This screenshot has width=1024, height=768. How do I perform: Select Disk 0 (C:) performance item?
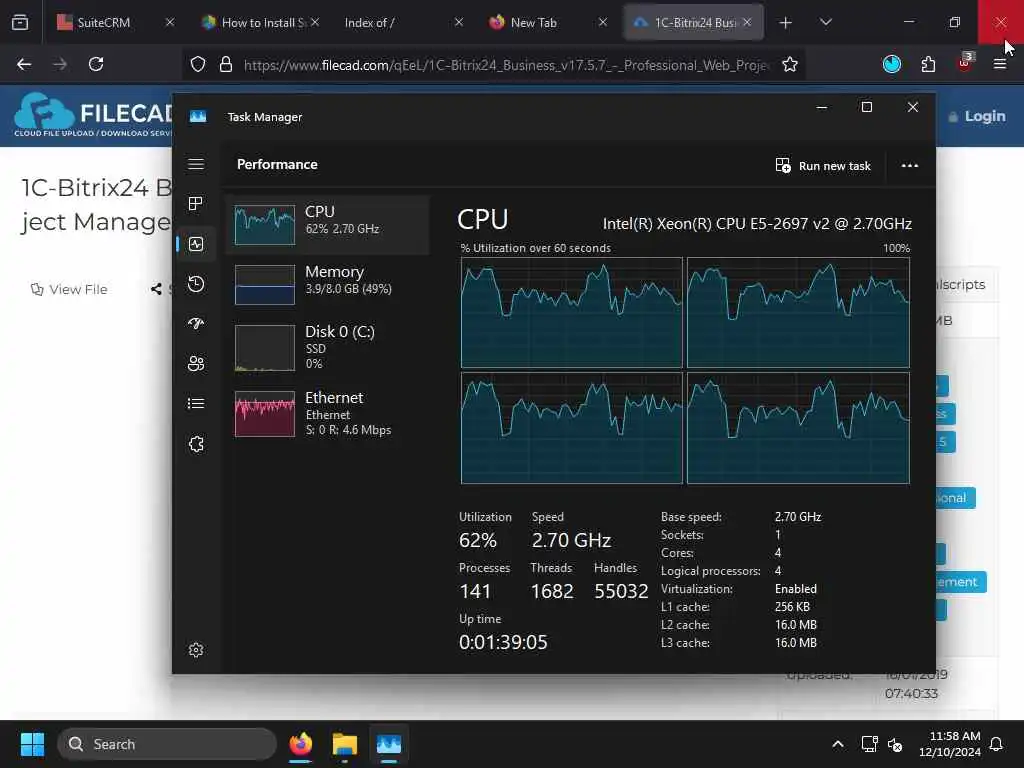328,347
